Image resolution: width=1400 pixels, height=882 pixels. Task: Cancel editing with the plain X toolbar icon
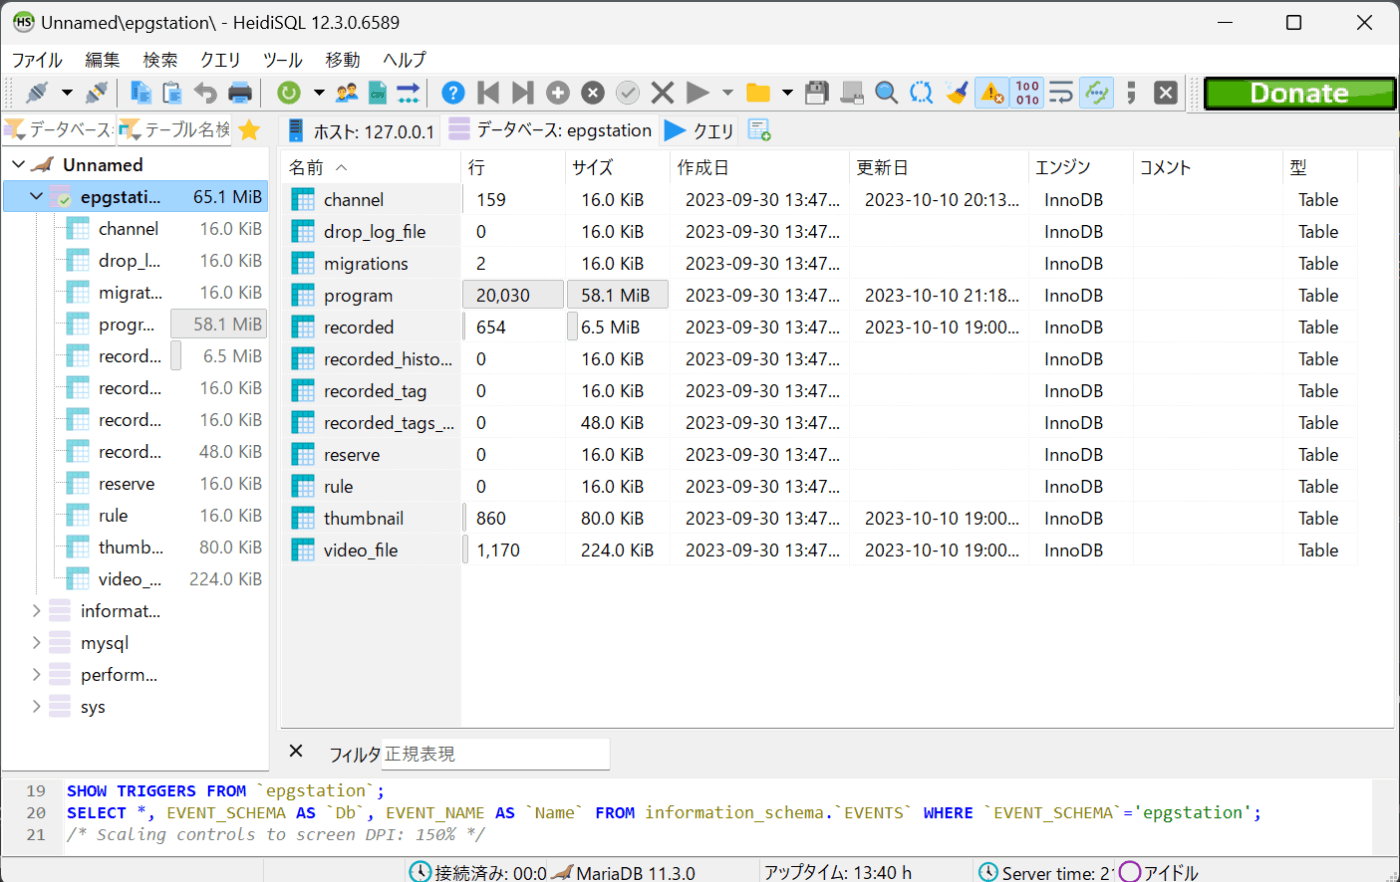point(662,93)
